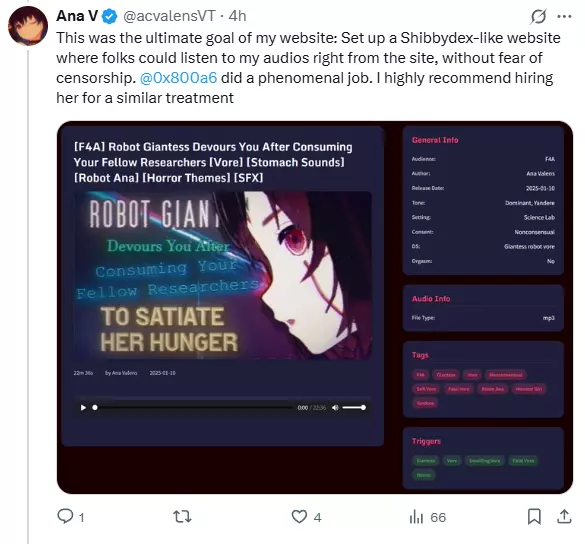Select the Yandere tag chip
Screen dimensions: 585x544
[x=425, y=403]
